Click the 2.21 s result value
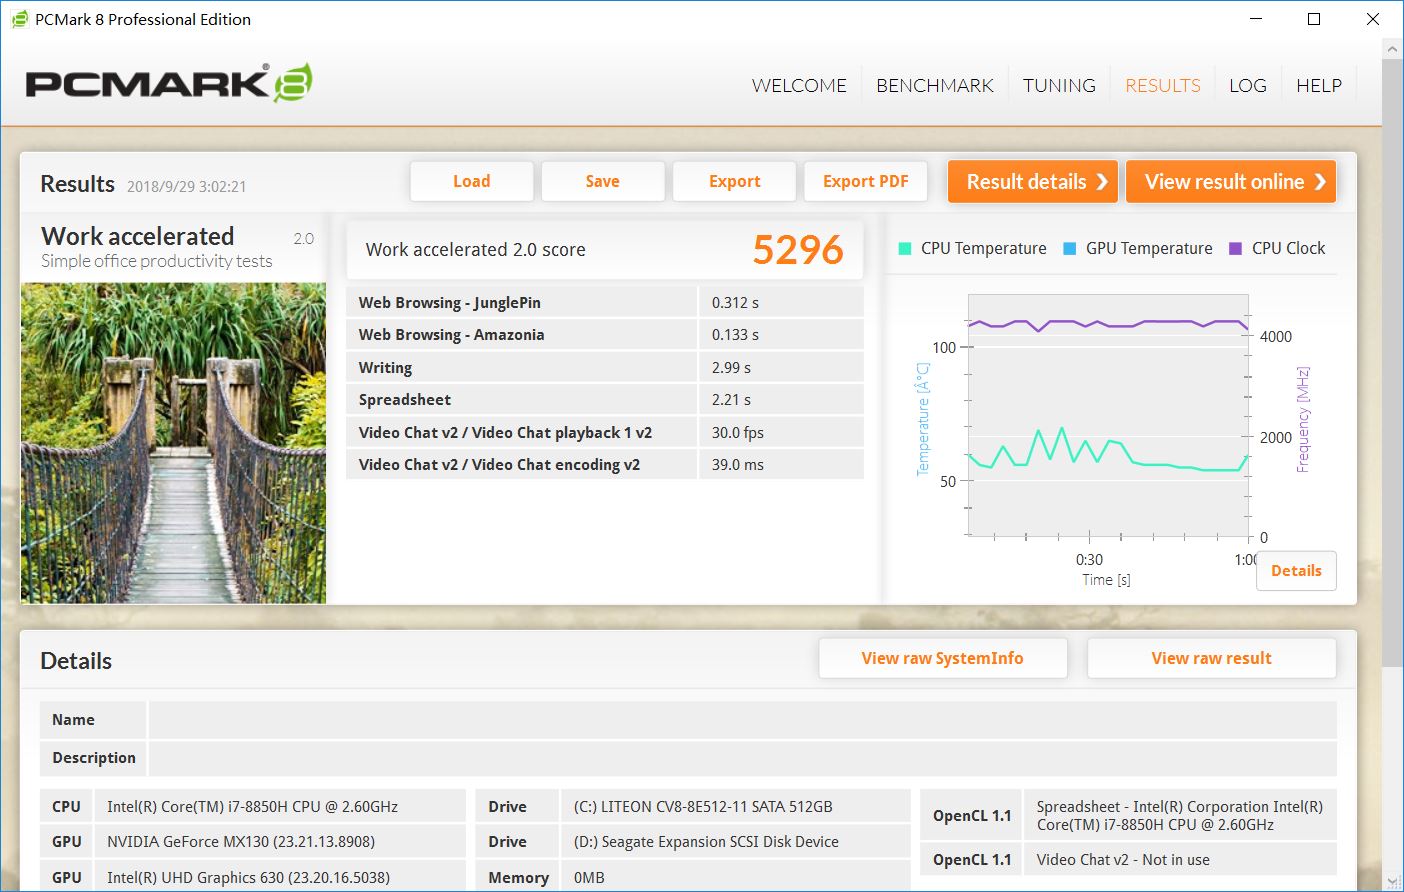This screenshot has width=1404, height=892. click(731, 400)
